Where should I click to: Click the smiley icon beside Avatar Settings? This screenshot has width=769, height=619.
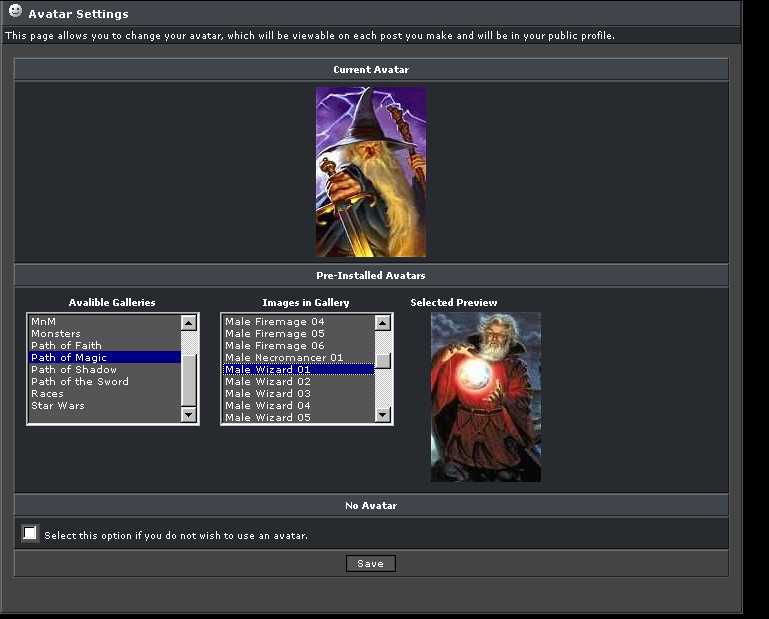15,10
